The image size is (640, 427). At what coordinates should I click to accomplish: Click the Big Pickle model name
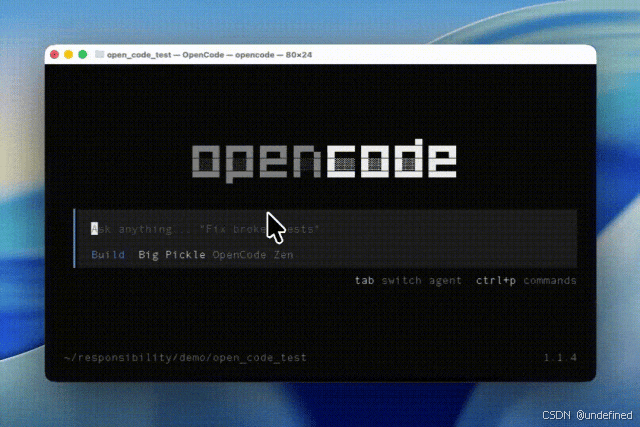pos(172,255)
